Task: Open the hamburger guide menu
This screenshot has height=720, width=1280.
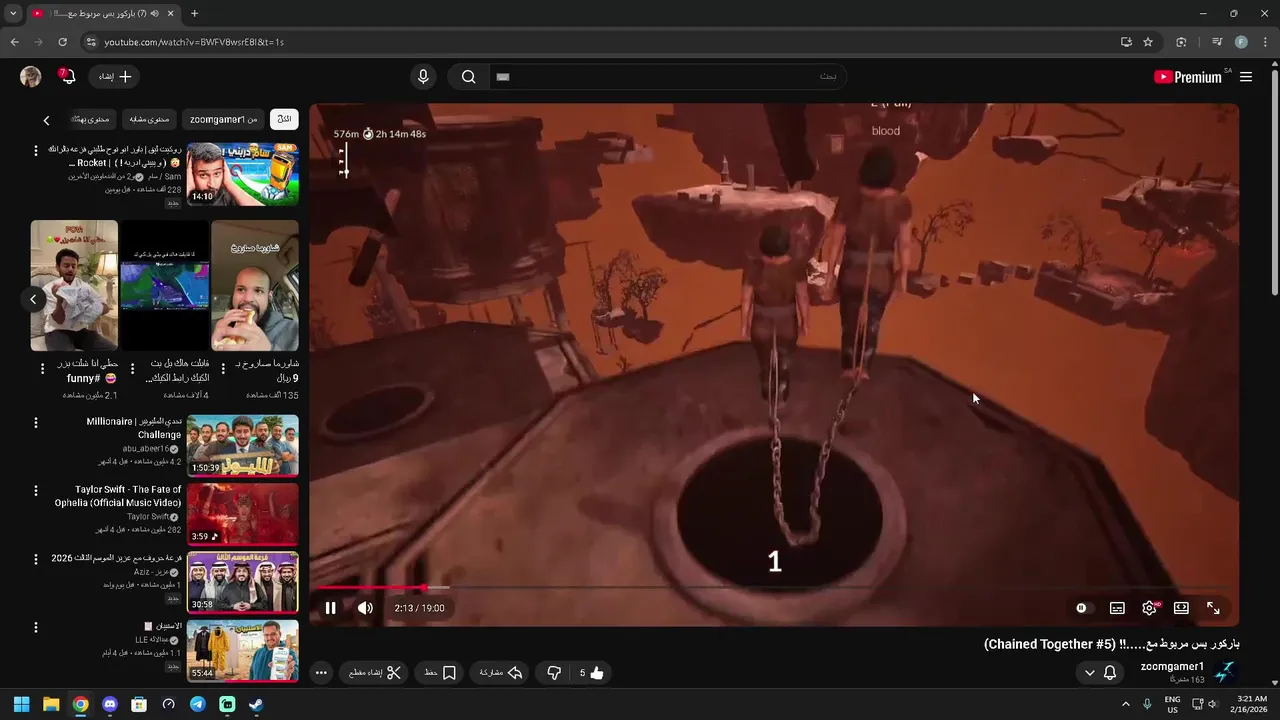Action: pos(1246,77)
